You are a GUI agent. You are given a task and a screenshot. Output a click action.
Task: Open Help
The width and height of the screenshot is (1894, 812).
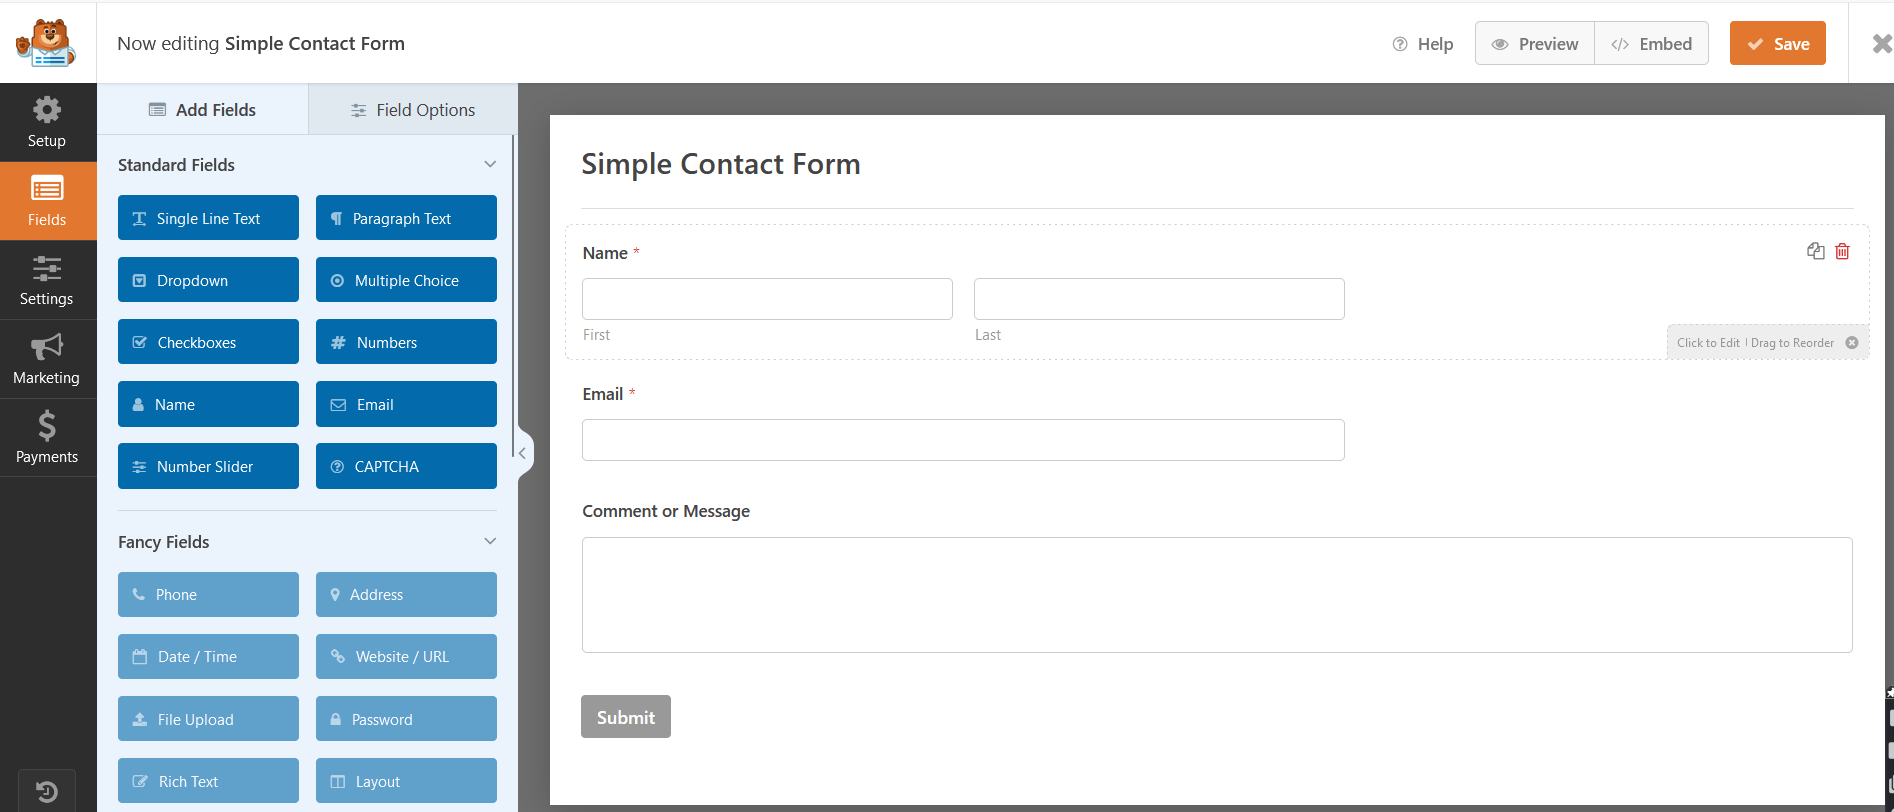point(1422,43)
